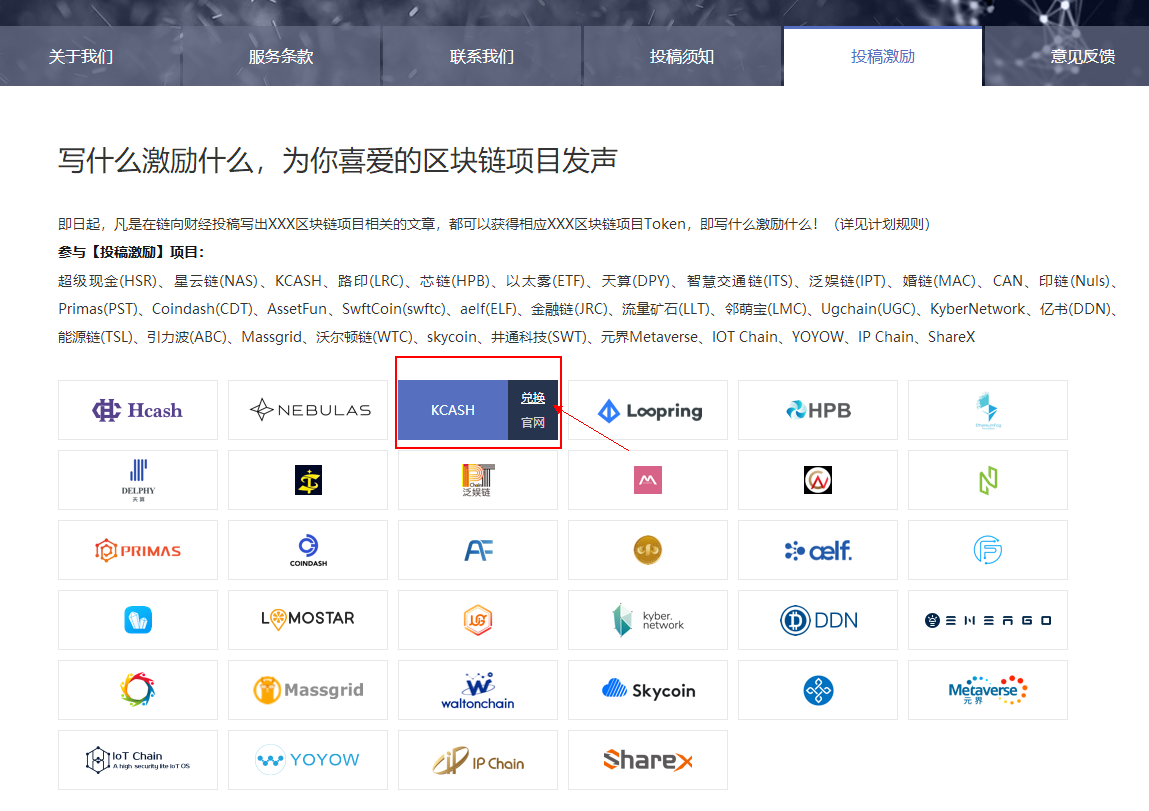Open the IPT 泛娱链 logo card
This screenshot has height=811, width=1149.
click(478, 480)
